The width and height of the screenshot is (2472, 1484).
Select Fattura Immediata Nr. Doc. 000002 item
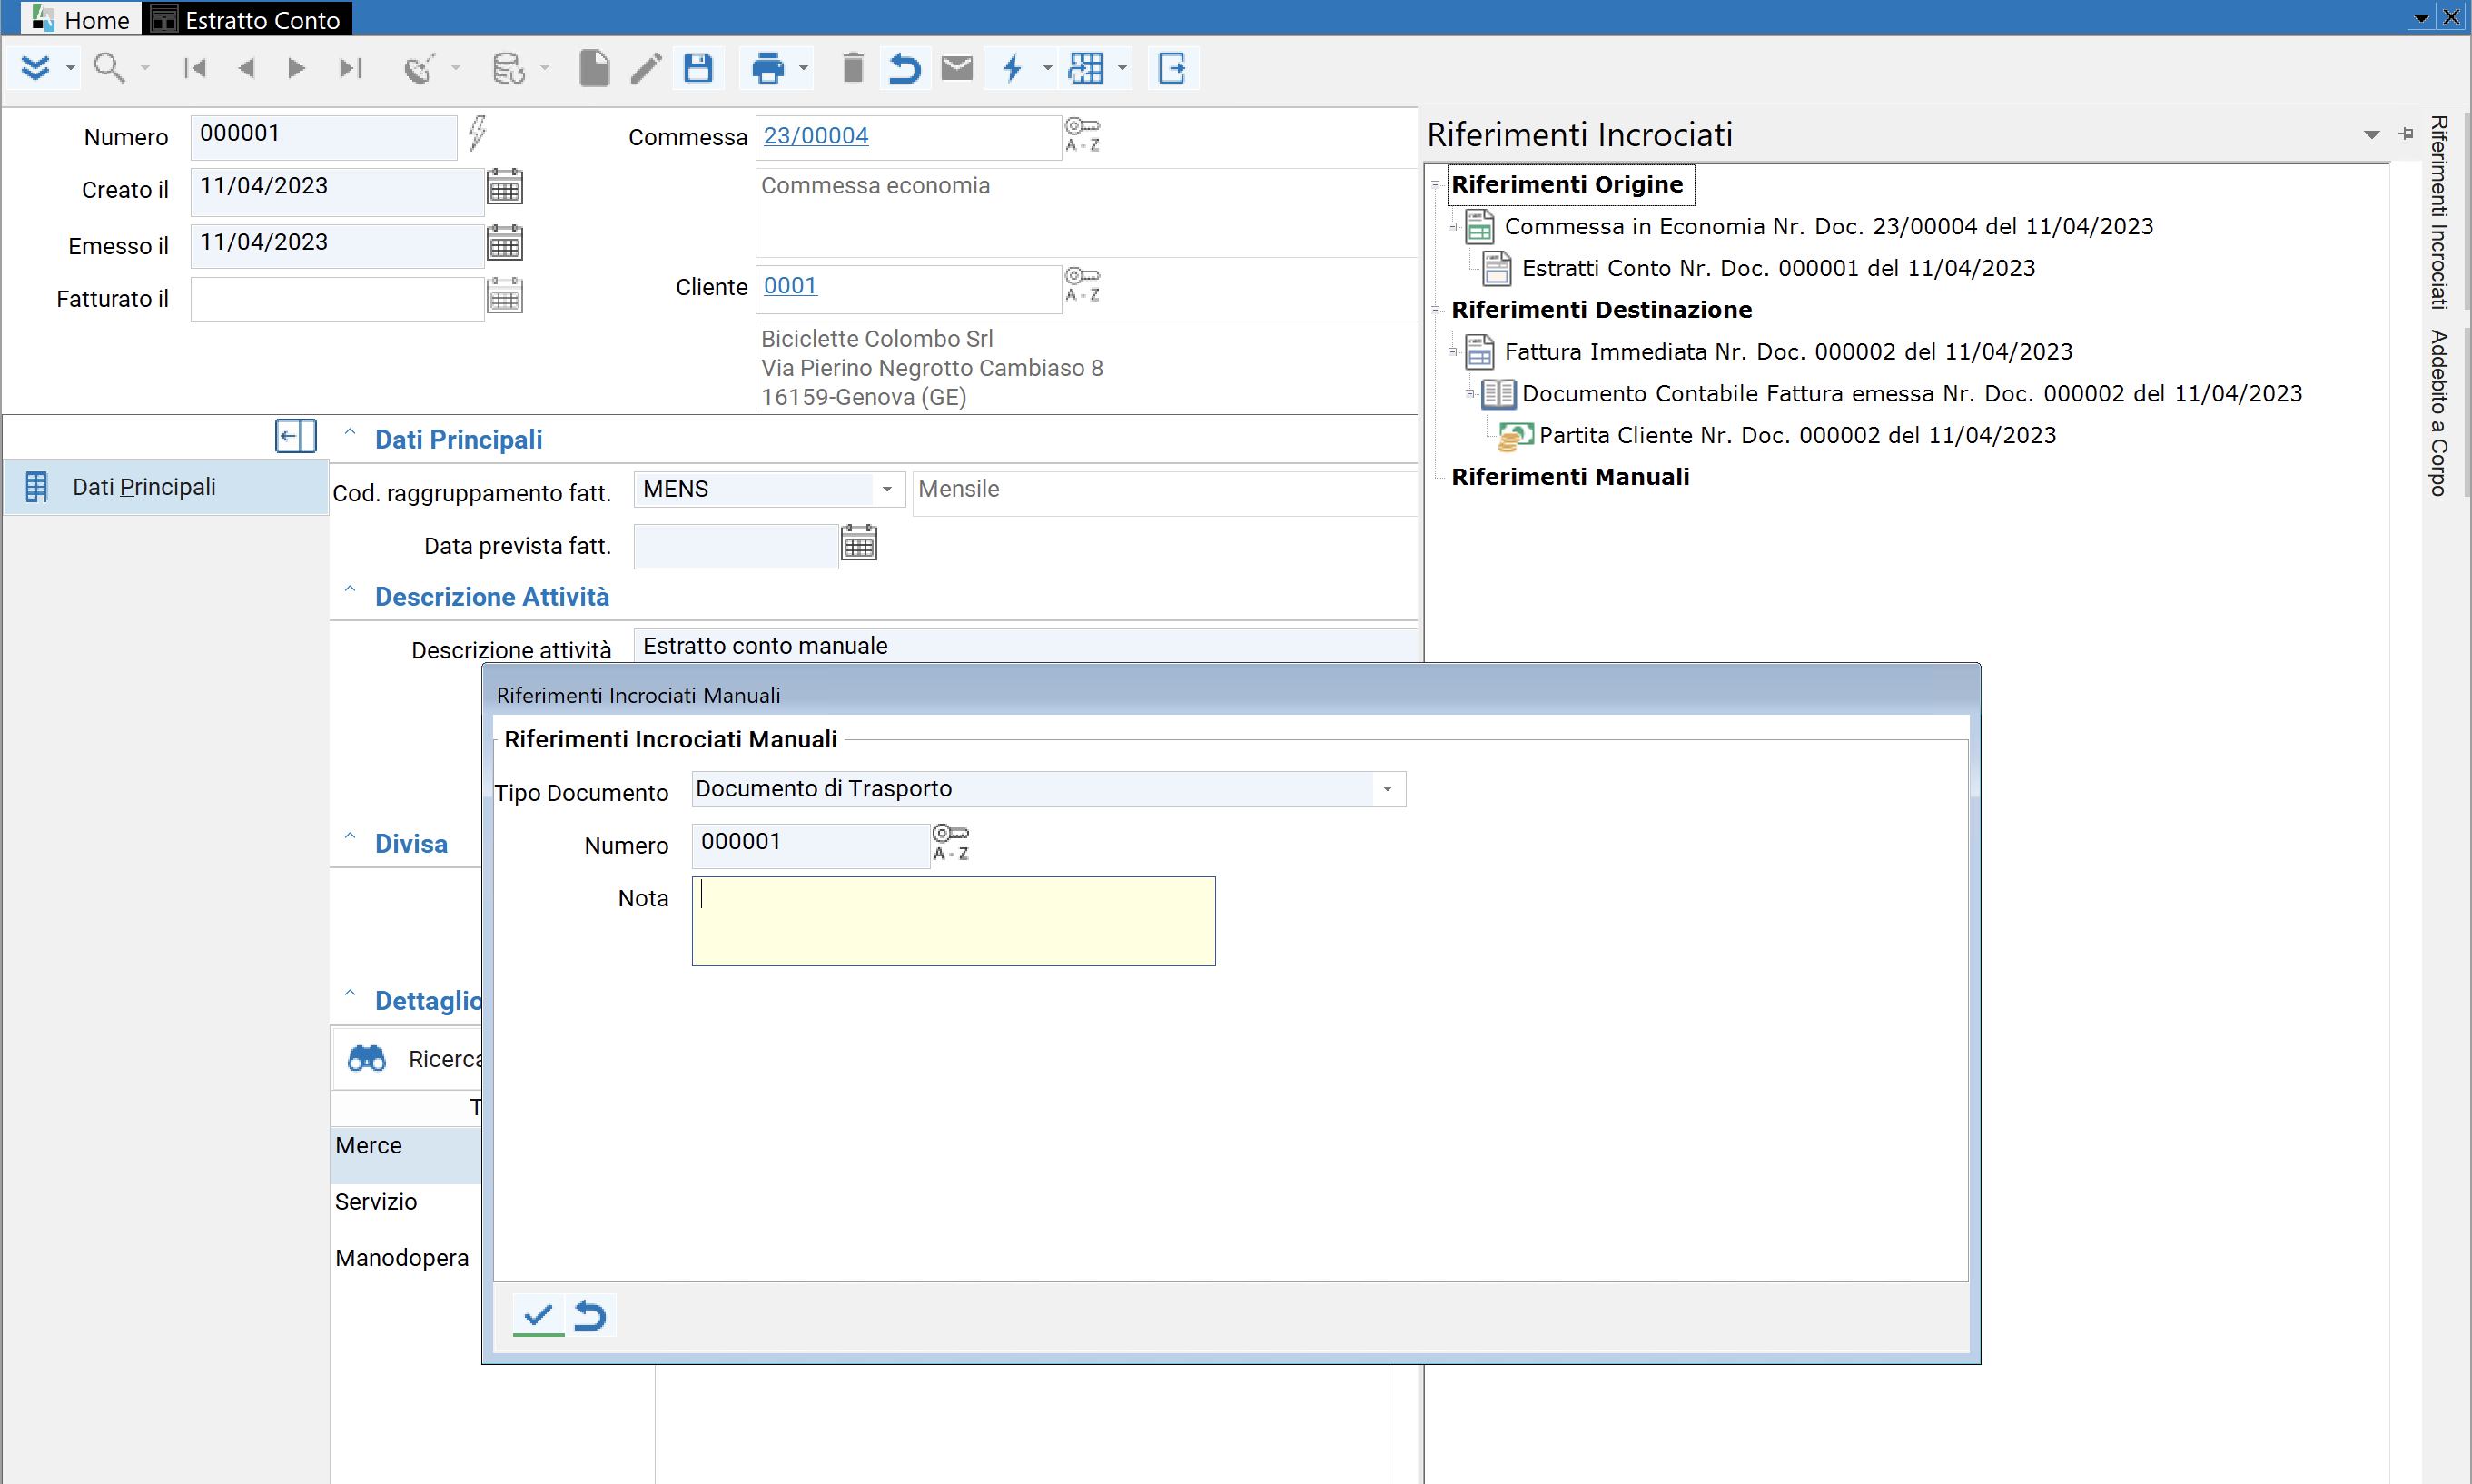click(1788, 351)
